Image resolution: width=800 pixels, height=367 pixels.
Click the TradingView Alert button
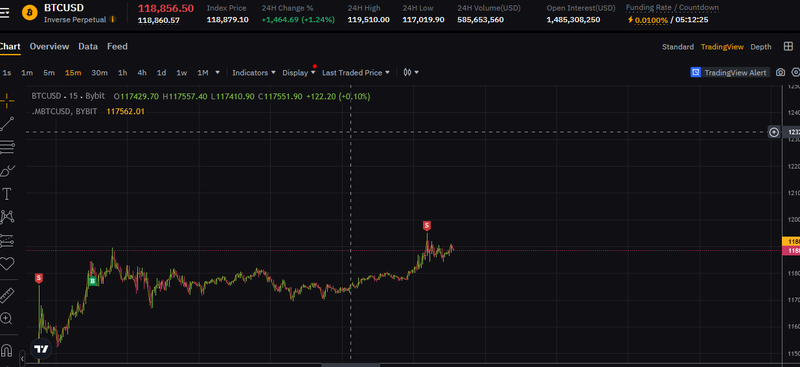point(730,72)
